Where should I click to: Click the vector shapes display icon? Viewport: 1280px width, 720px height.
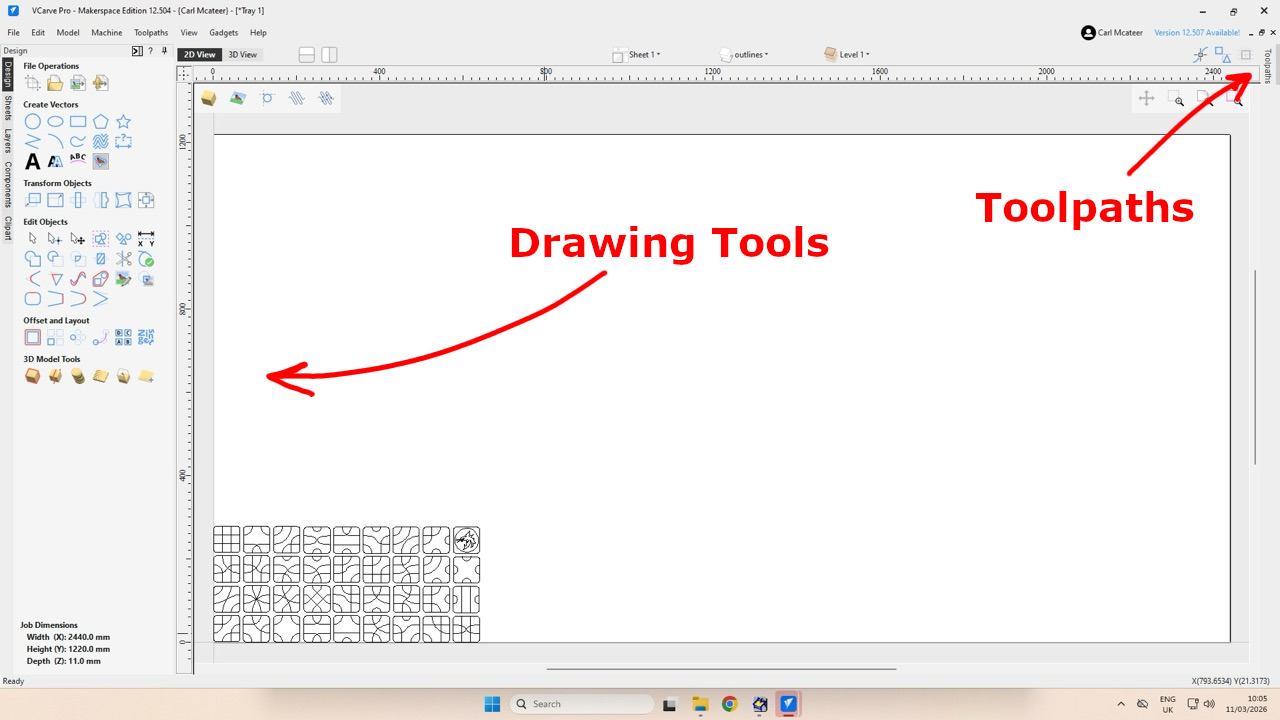pyautogui.click(x=1223, y=55)
